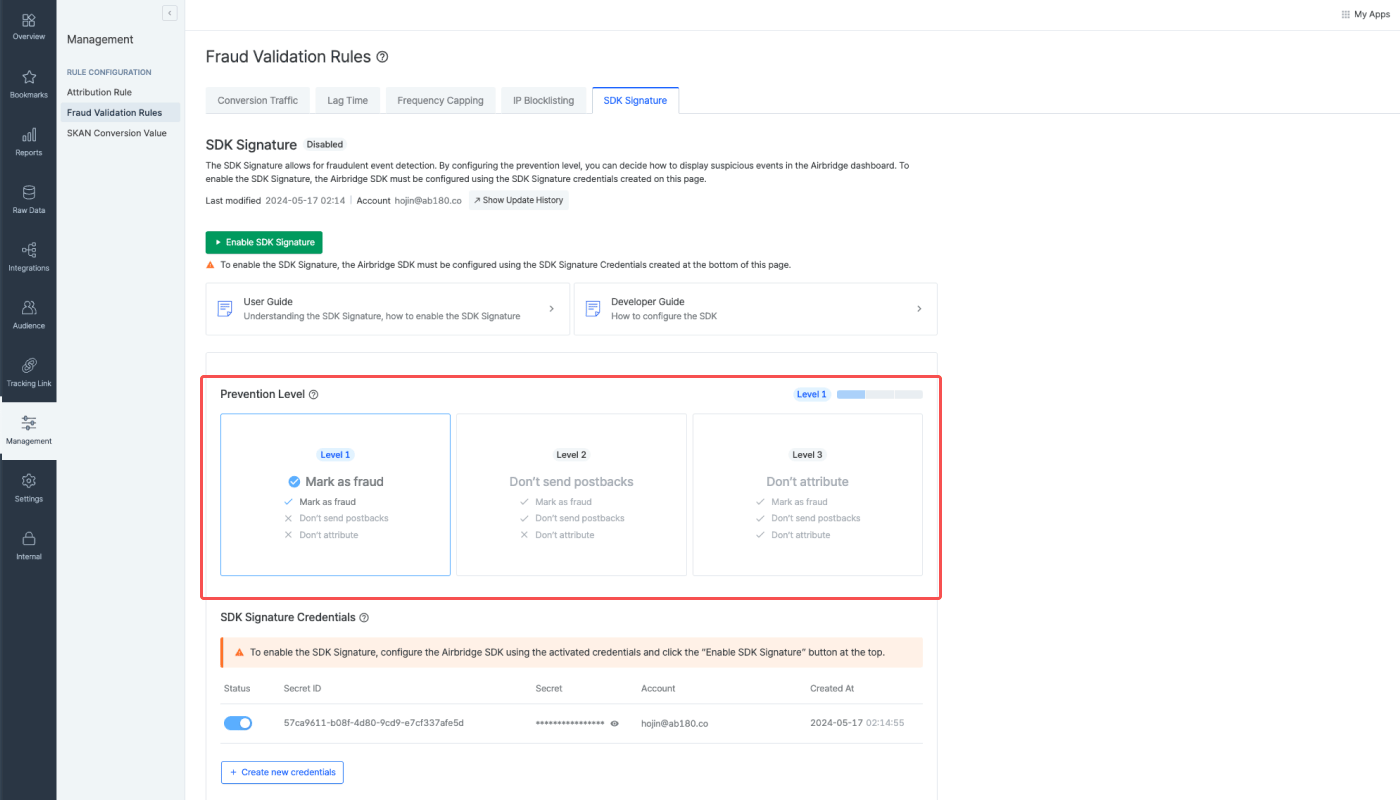1400x800 pixels.
Task: Click the Secret ID column header
Action: (x=303, y=688)
